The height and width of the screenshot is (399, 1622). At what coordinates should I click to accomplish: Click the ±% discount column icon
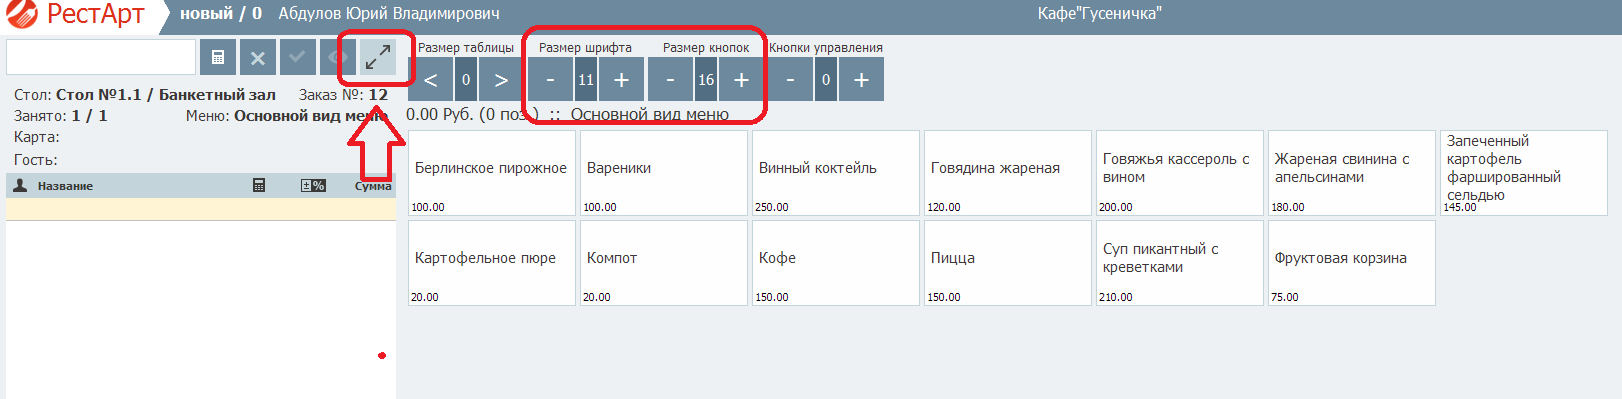click(x=313, y=185)
